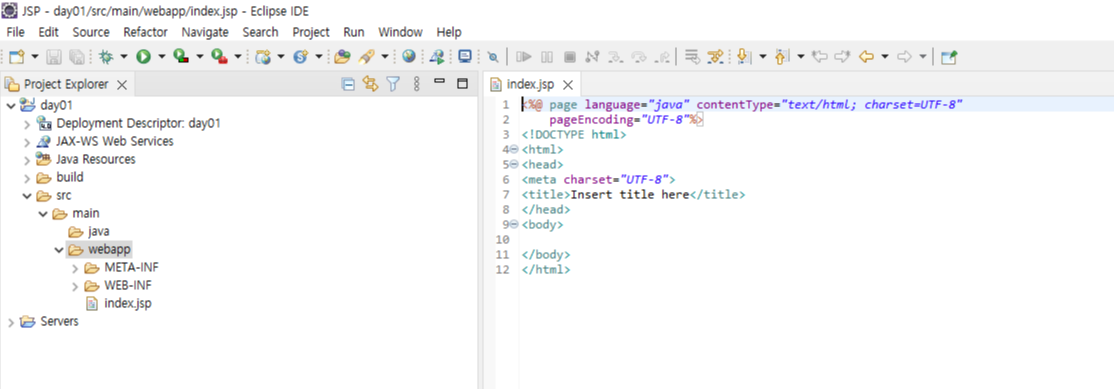Expand the WEB-INF folder

click(75, 286)
